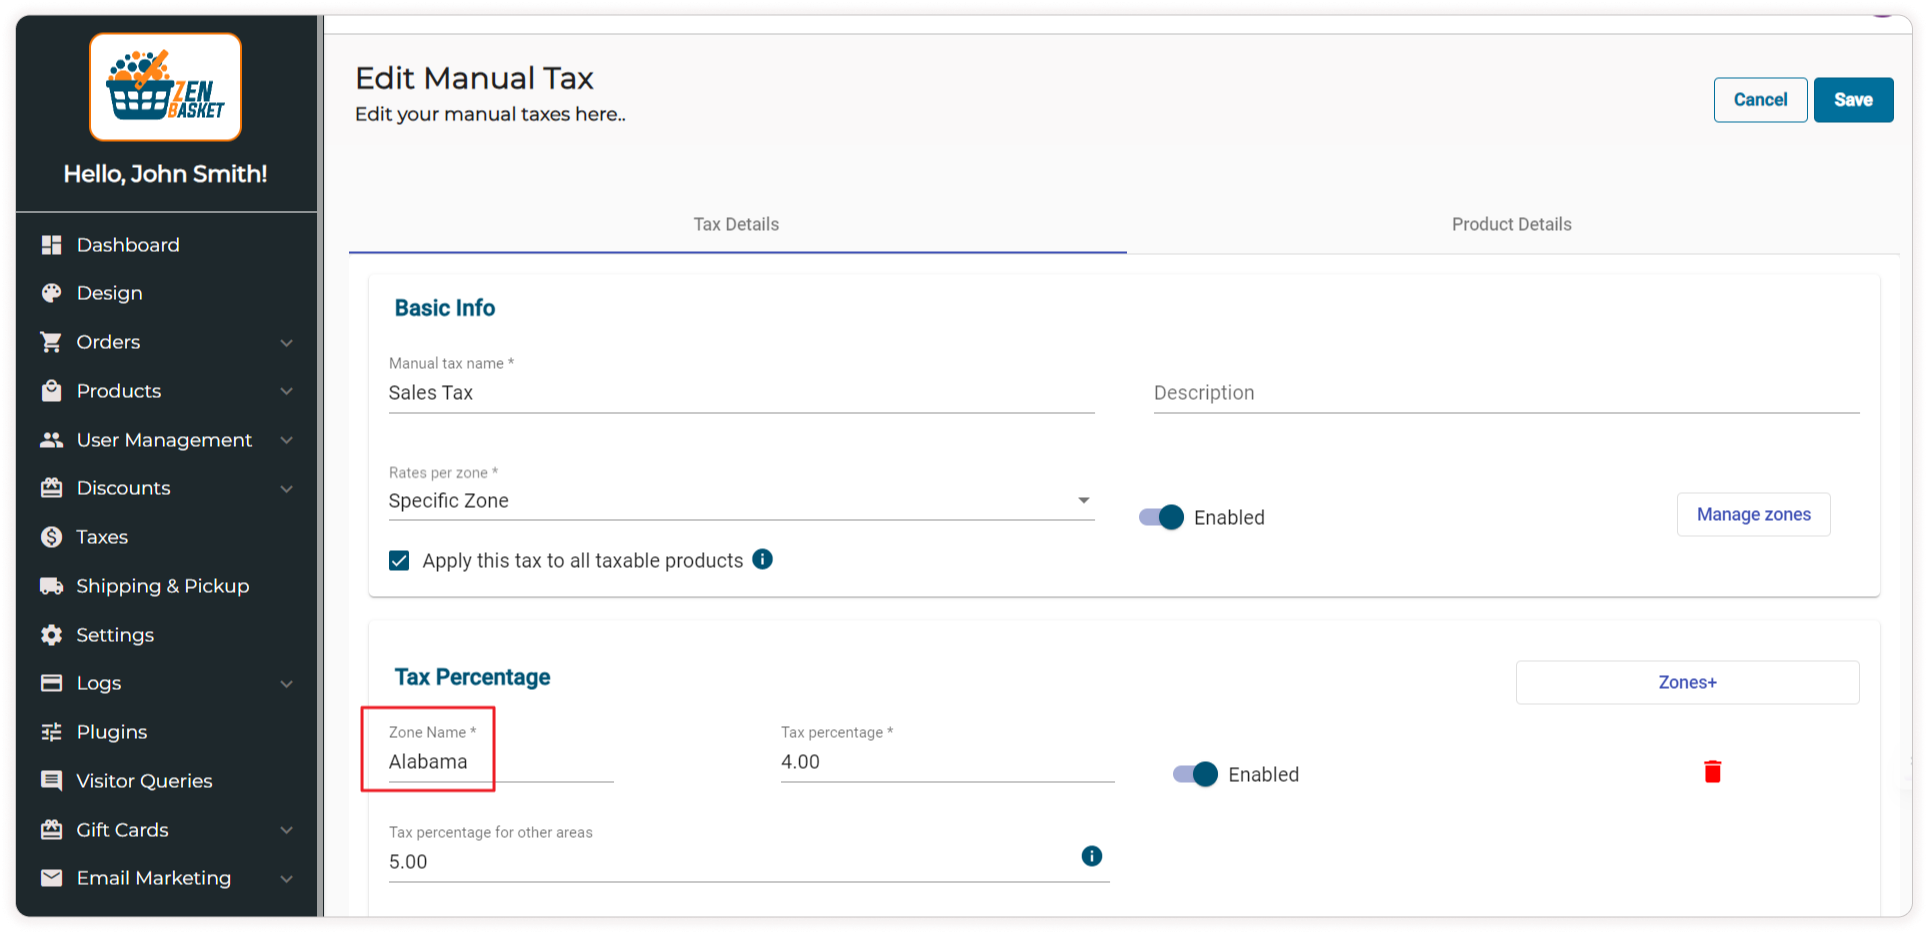Click the red trash delete icon

[x=1712, y=771]
